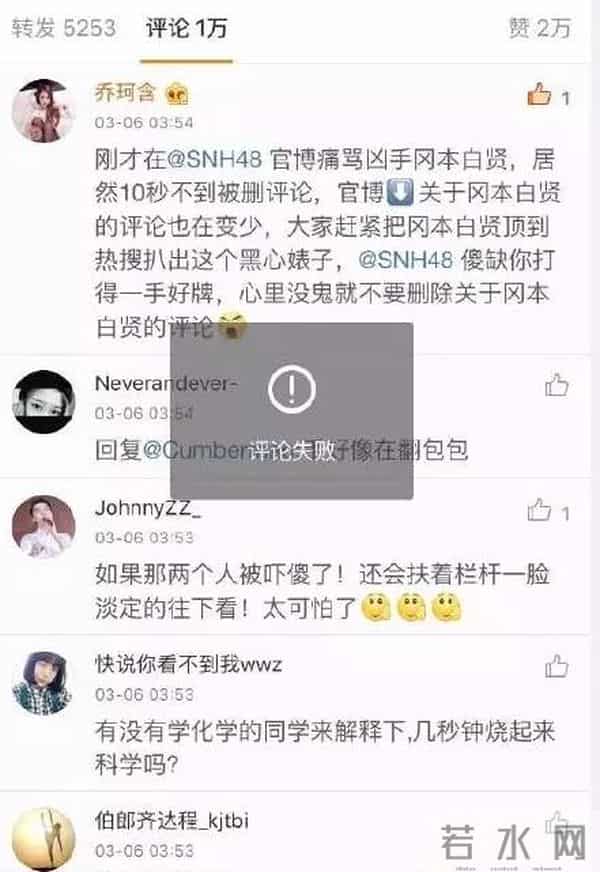Tap the thumbs-up on JohnnyZZ_'s comment
This screenshot has height=872, width=600.
[x=539, y=510]
